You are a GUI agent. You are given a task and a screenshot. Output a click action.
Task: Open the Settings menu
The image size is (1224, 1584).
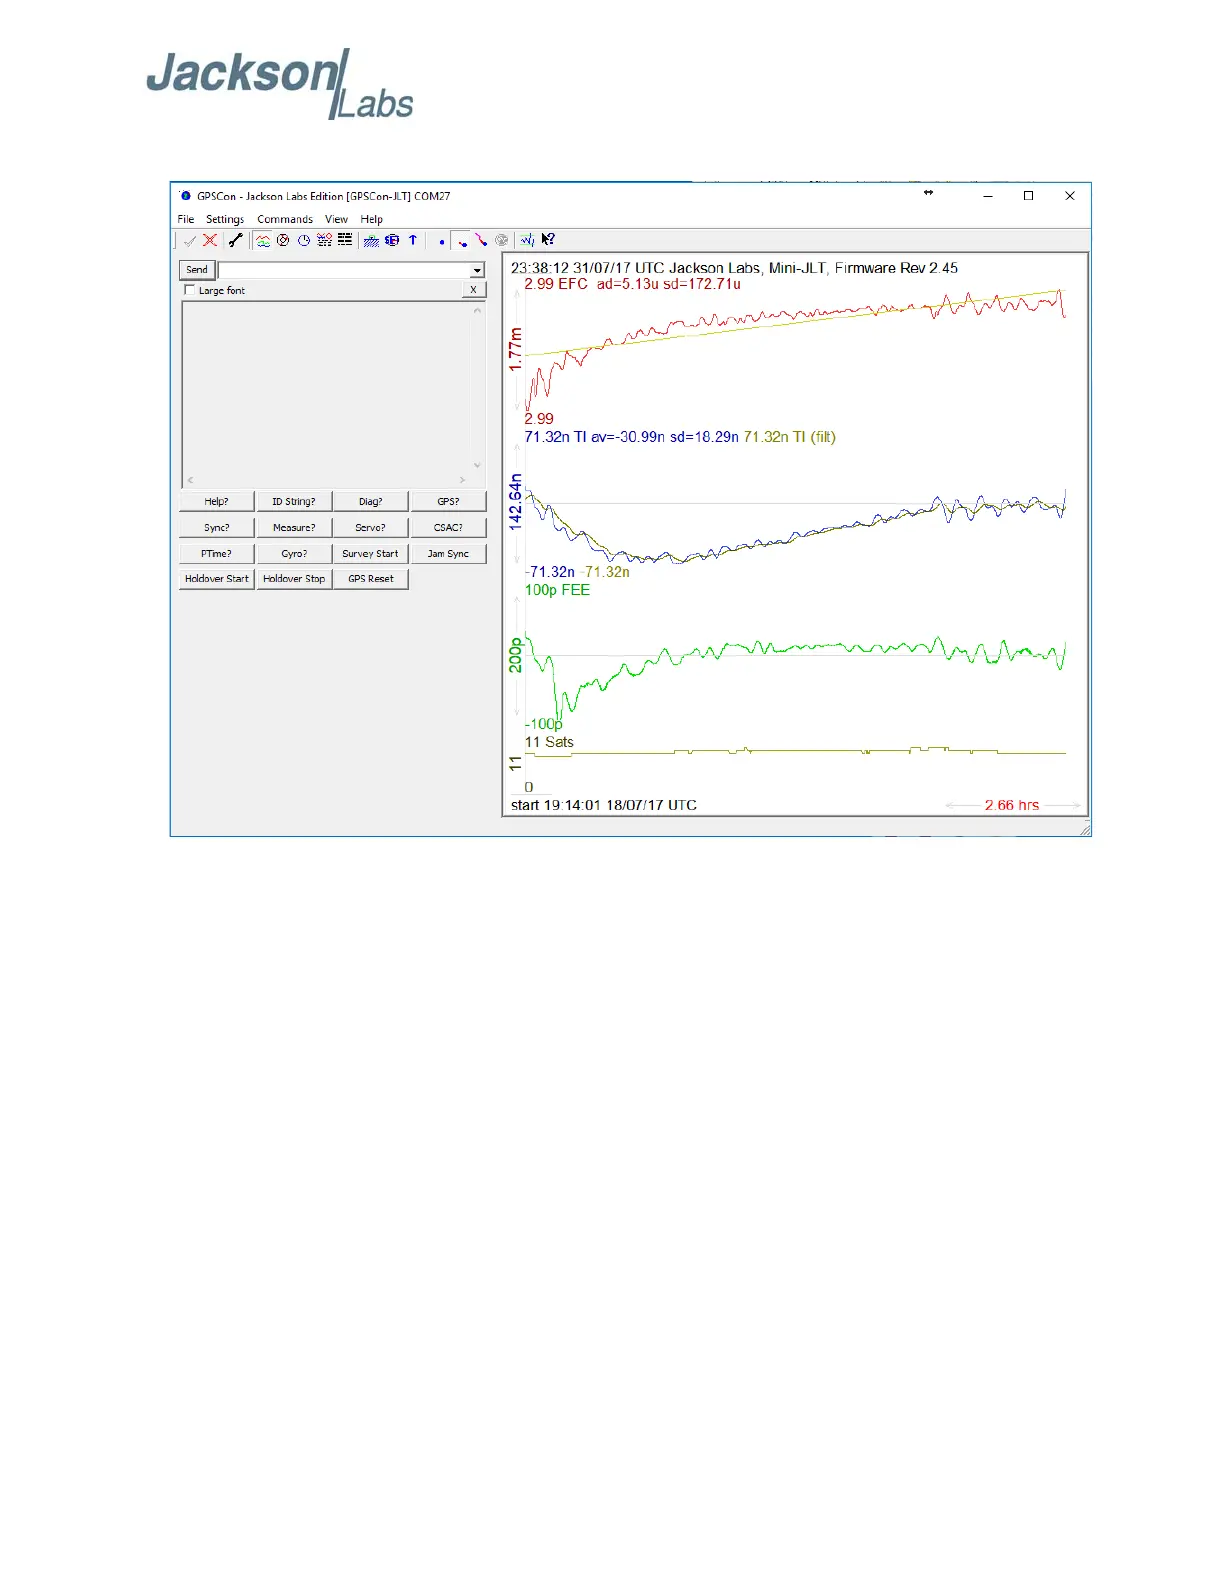click(x=225, y=219)
